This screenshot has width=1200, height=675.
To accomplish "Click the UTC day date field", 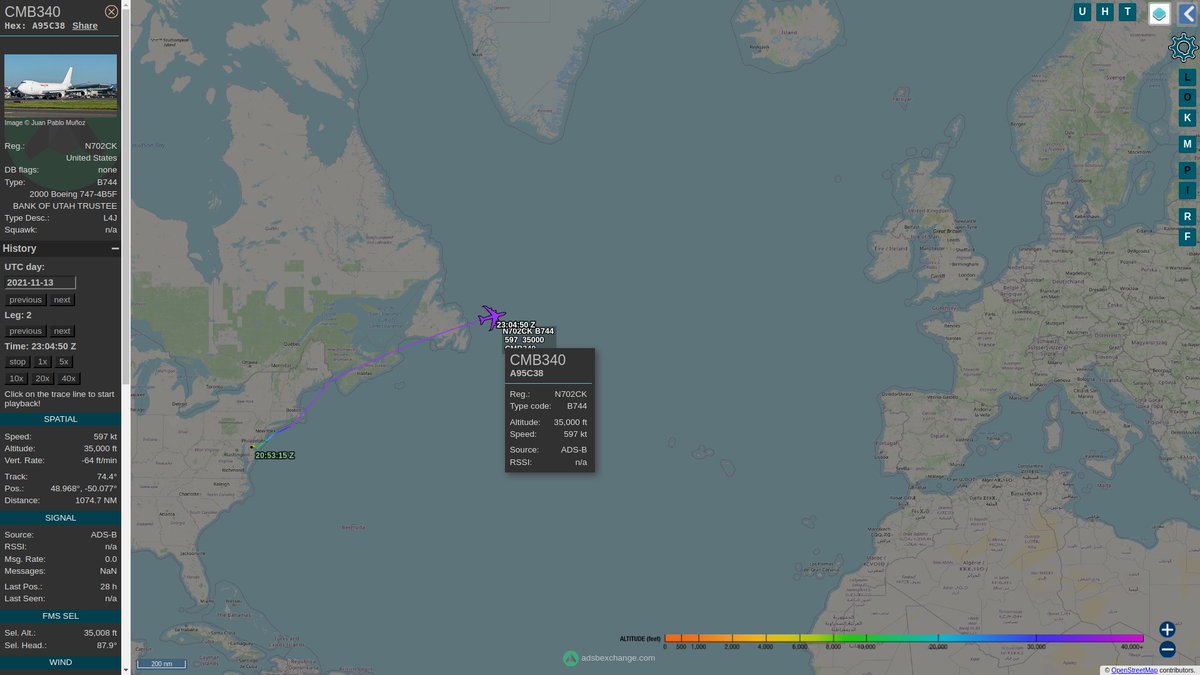I will click(41, 283).
